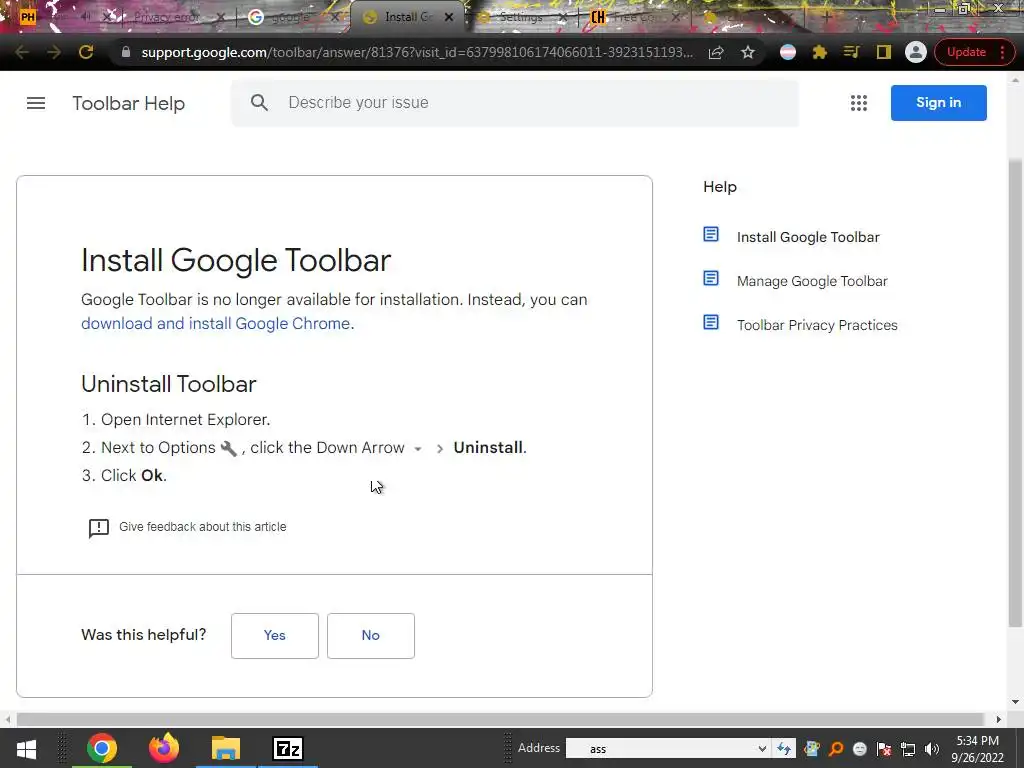Open the Extensions puzzle menu
Screen dimensions: 1024x768
[820, 52]
